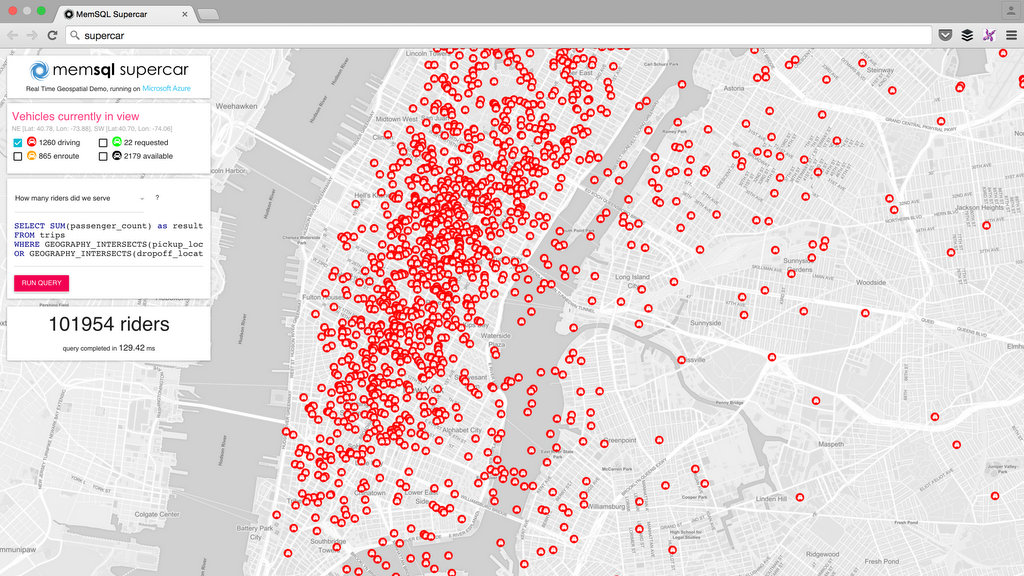
Task: Enable the 2179 available checkbox
Action: point(103,156)
